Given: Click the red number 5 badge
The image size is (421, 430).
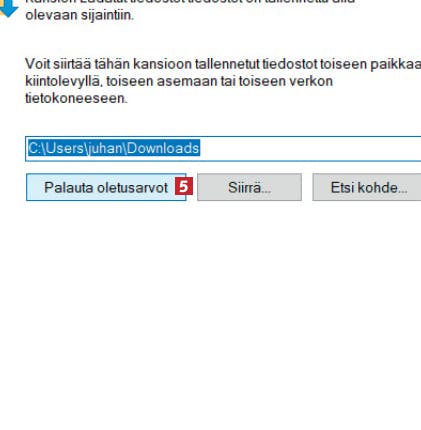Looking at the screenshot, I should point(184,186).
